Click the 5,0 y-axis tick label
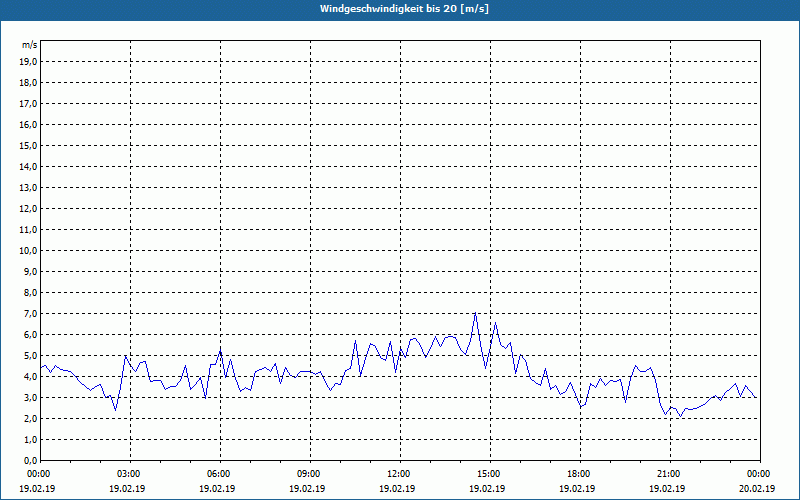800x500 pixels. point(31,356)
